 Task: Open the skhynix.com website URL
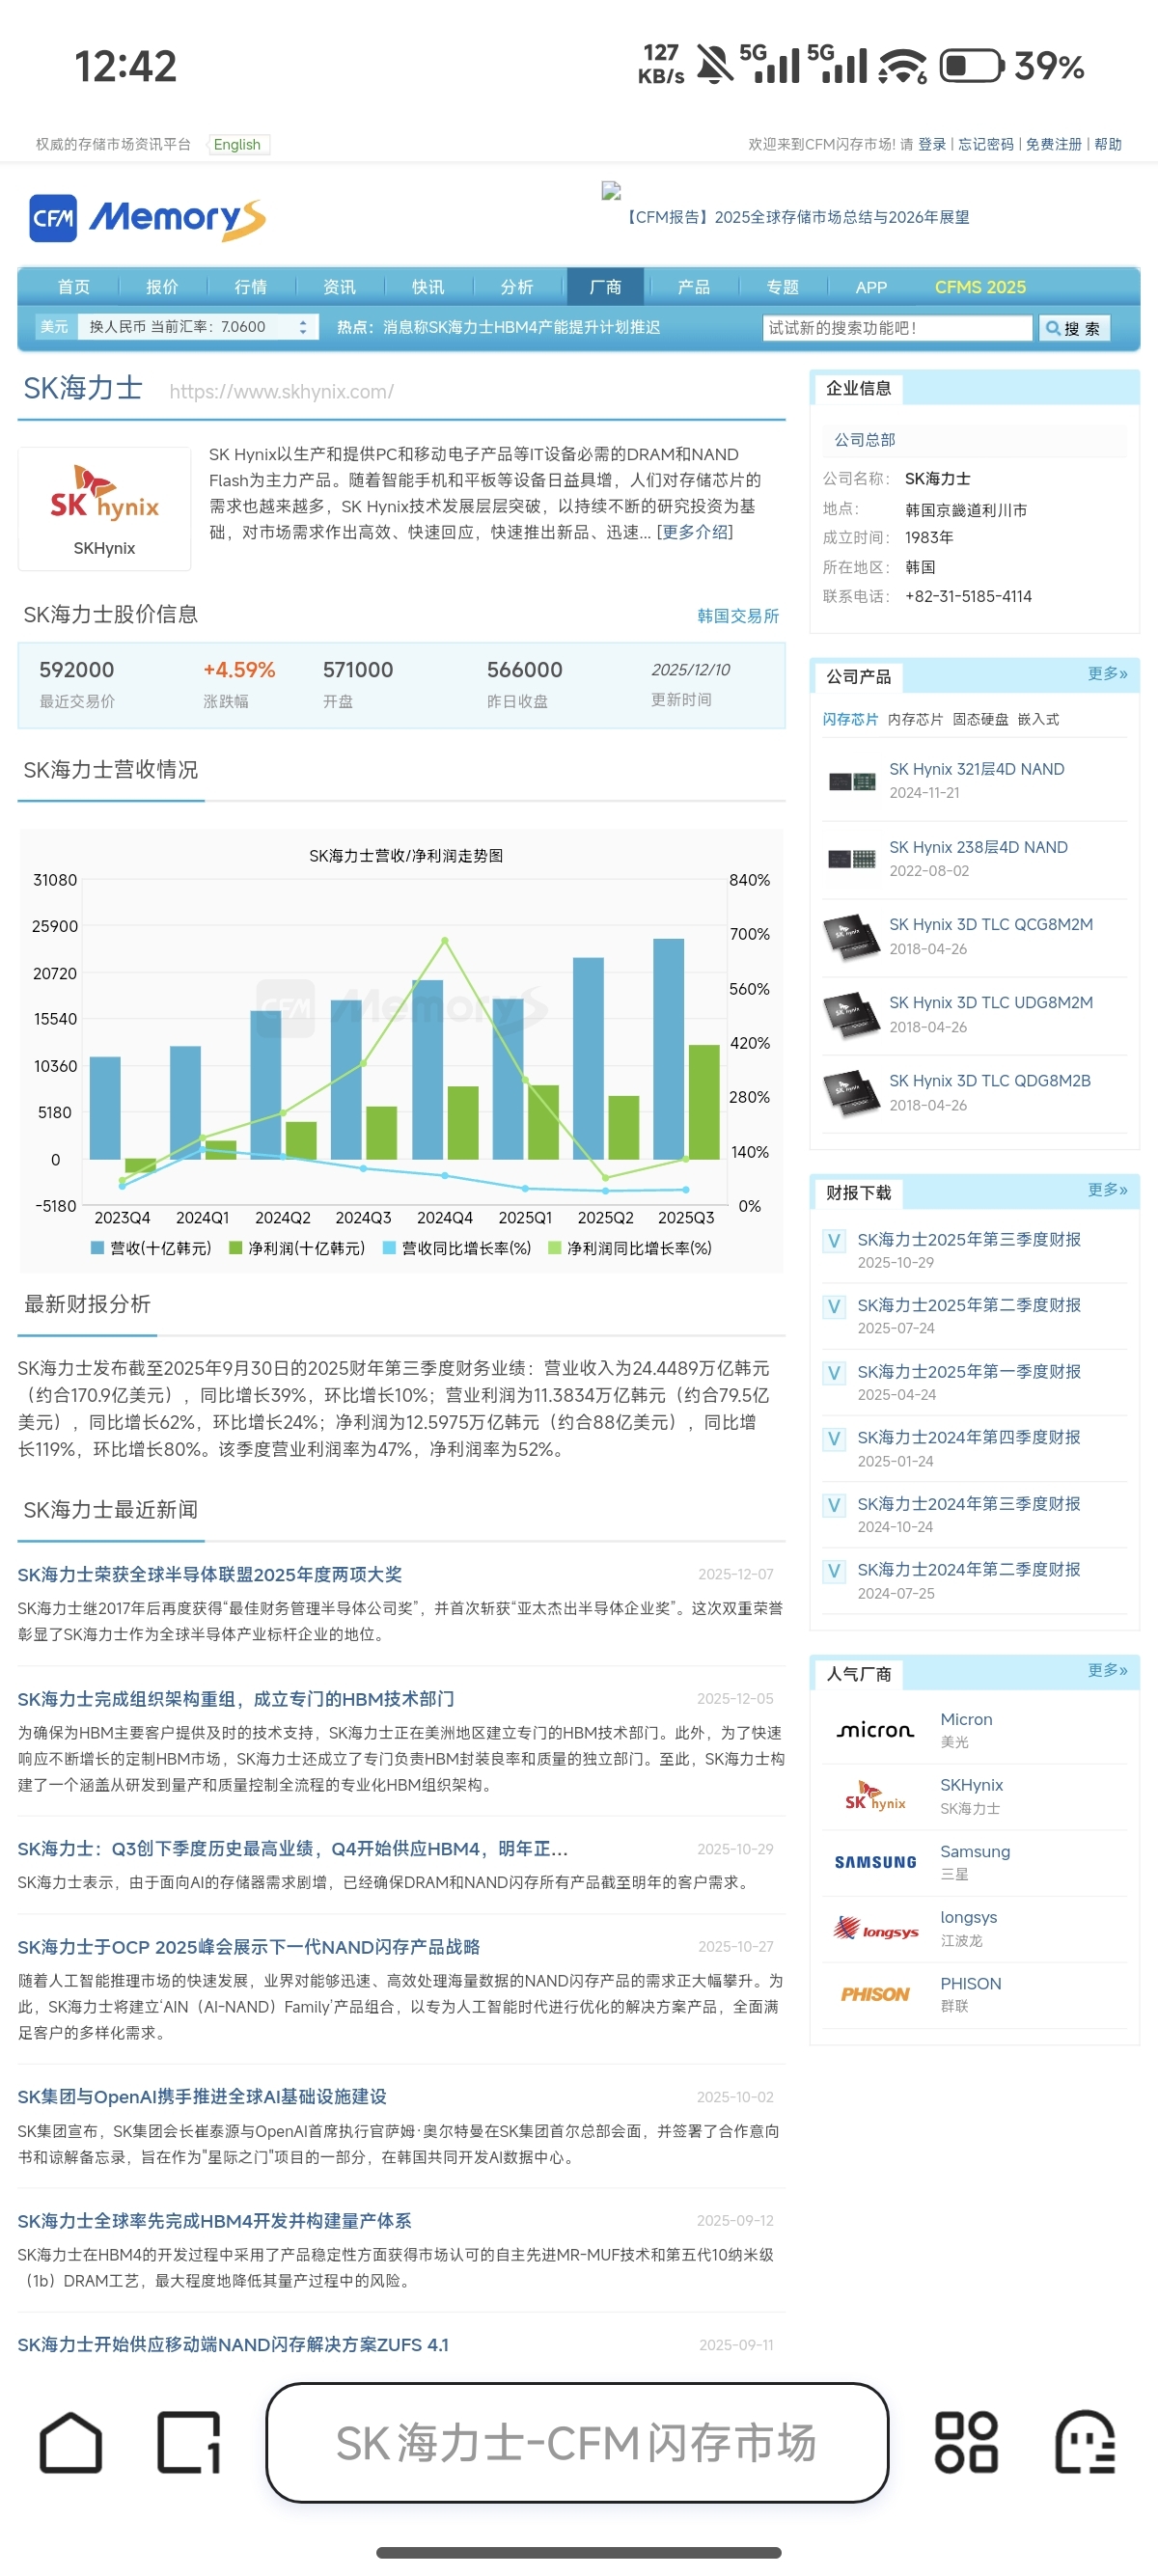tap(281, 391)
